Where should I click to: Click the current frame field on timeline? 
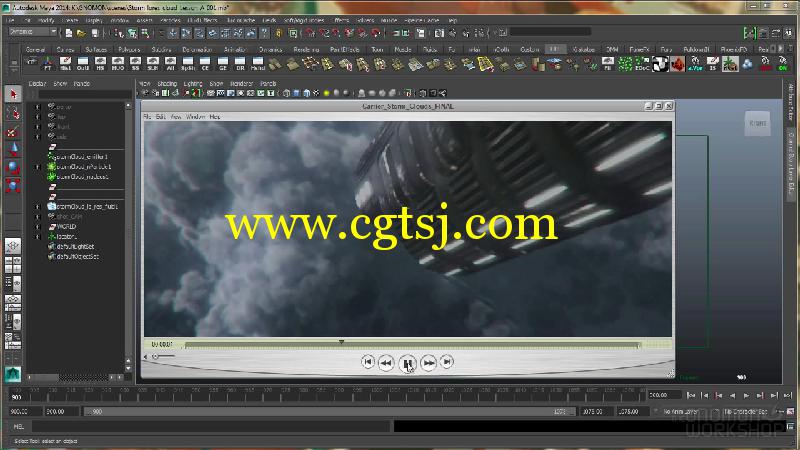pos(664,395)
